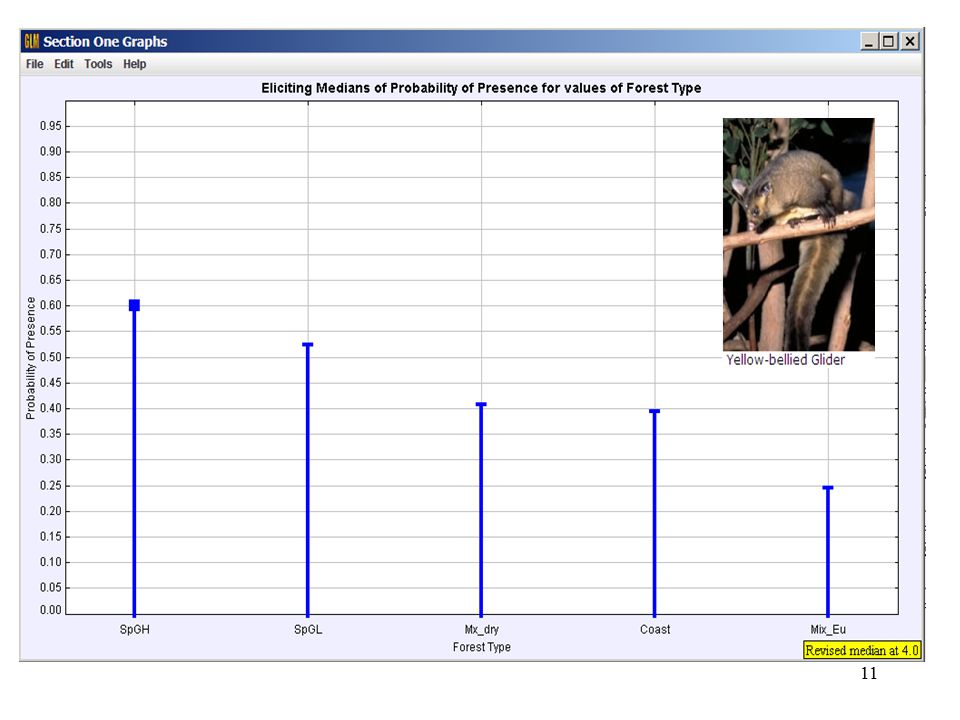Minimize the Section One Graphs window
960x720 pixels.
coord(869,42)
